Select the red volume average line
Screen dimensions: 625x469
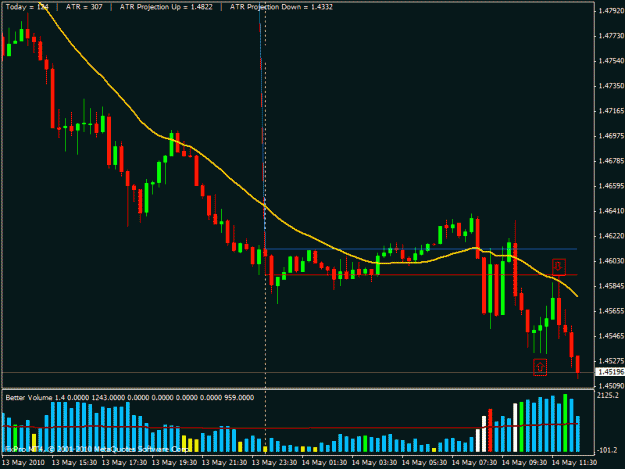point(290,428)
